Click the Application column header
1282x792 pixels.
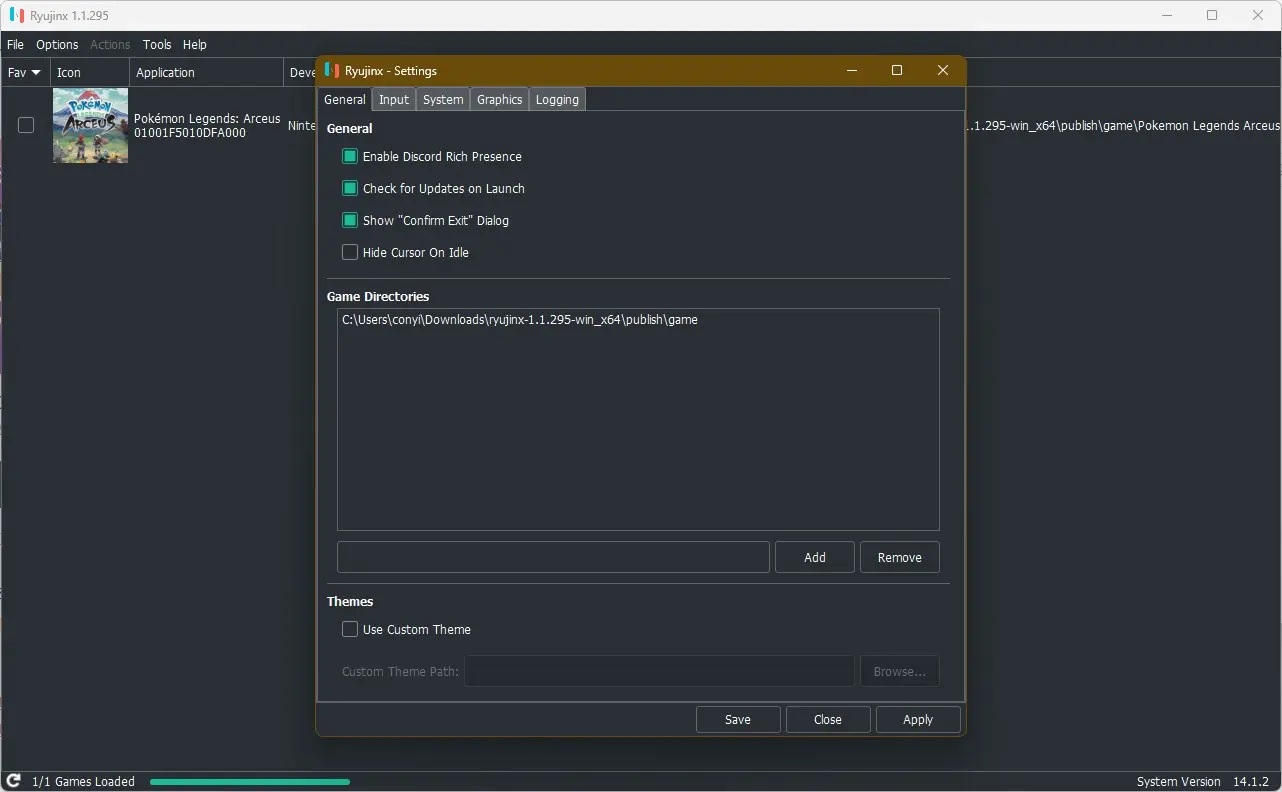[x=207, y=72]
